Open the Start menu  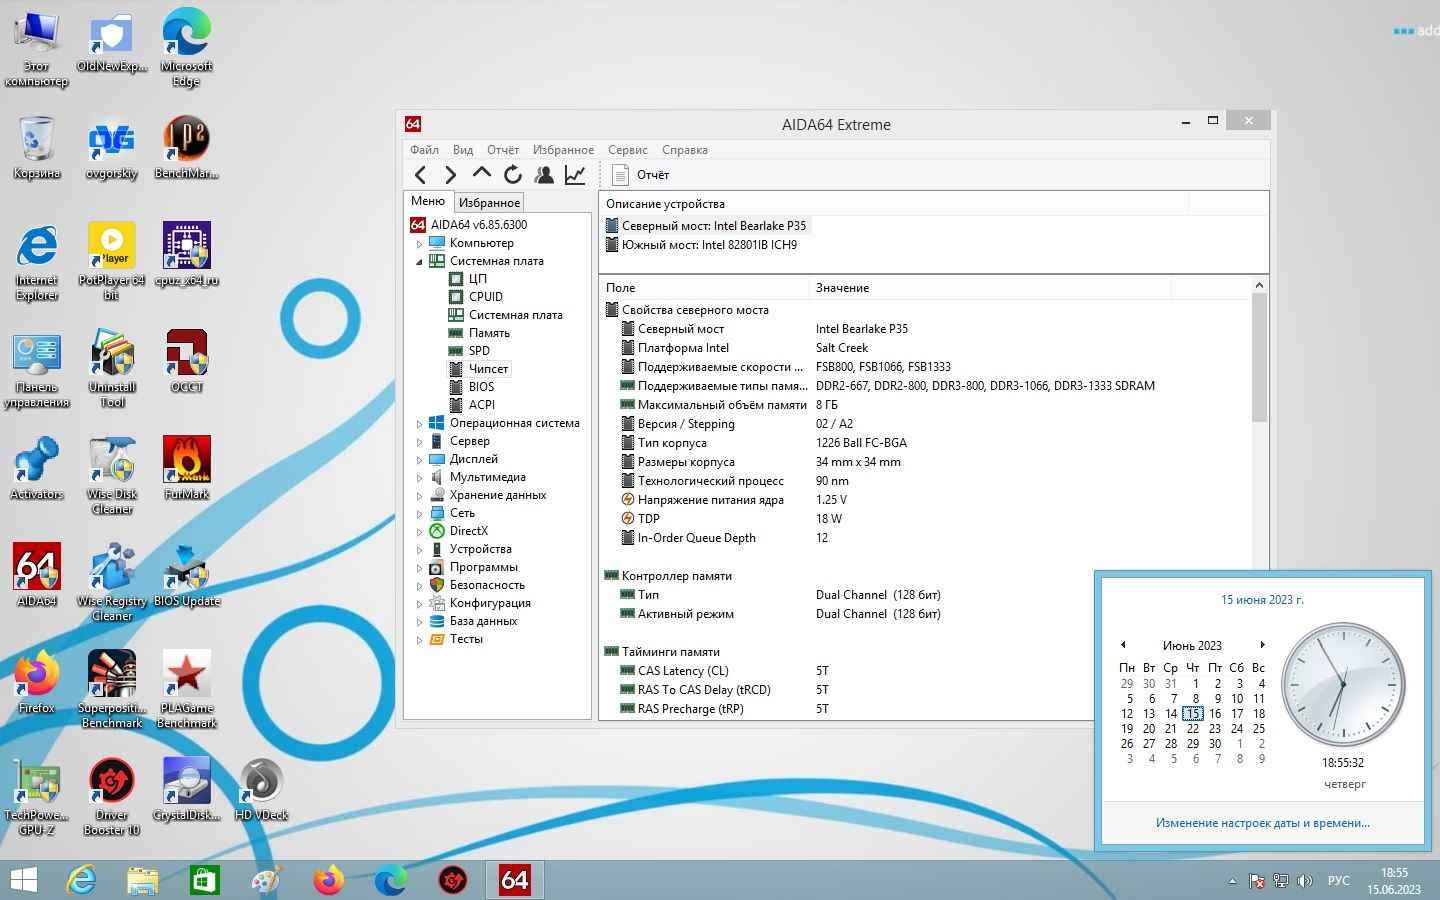coord(24,880)
